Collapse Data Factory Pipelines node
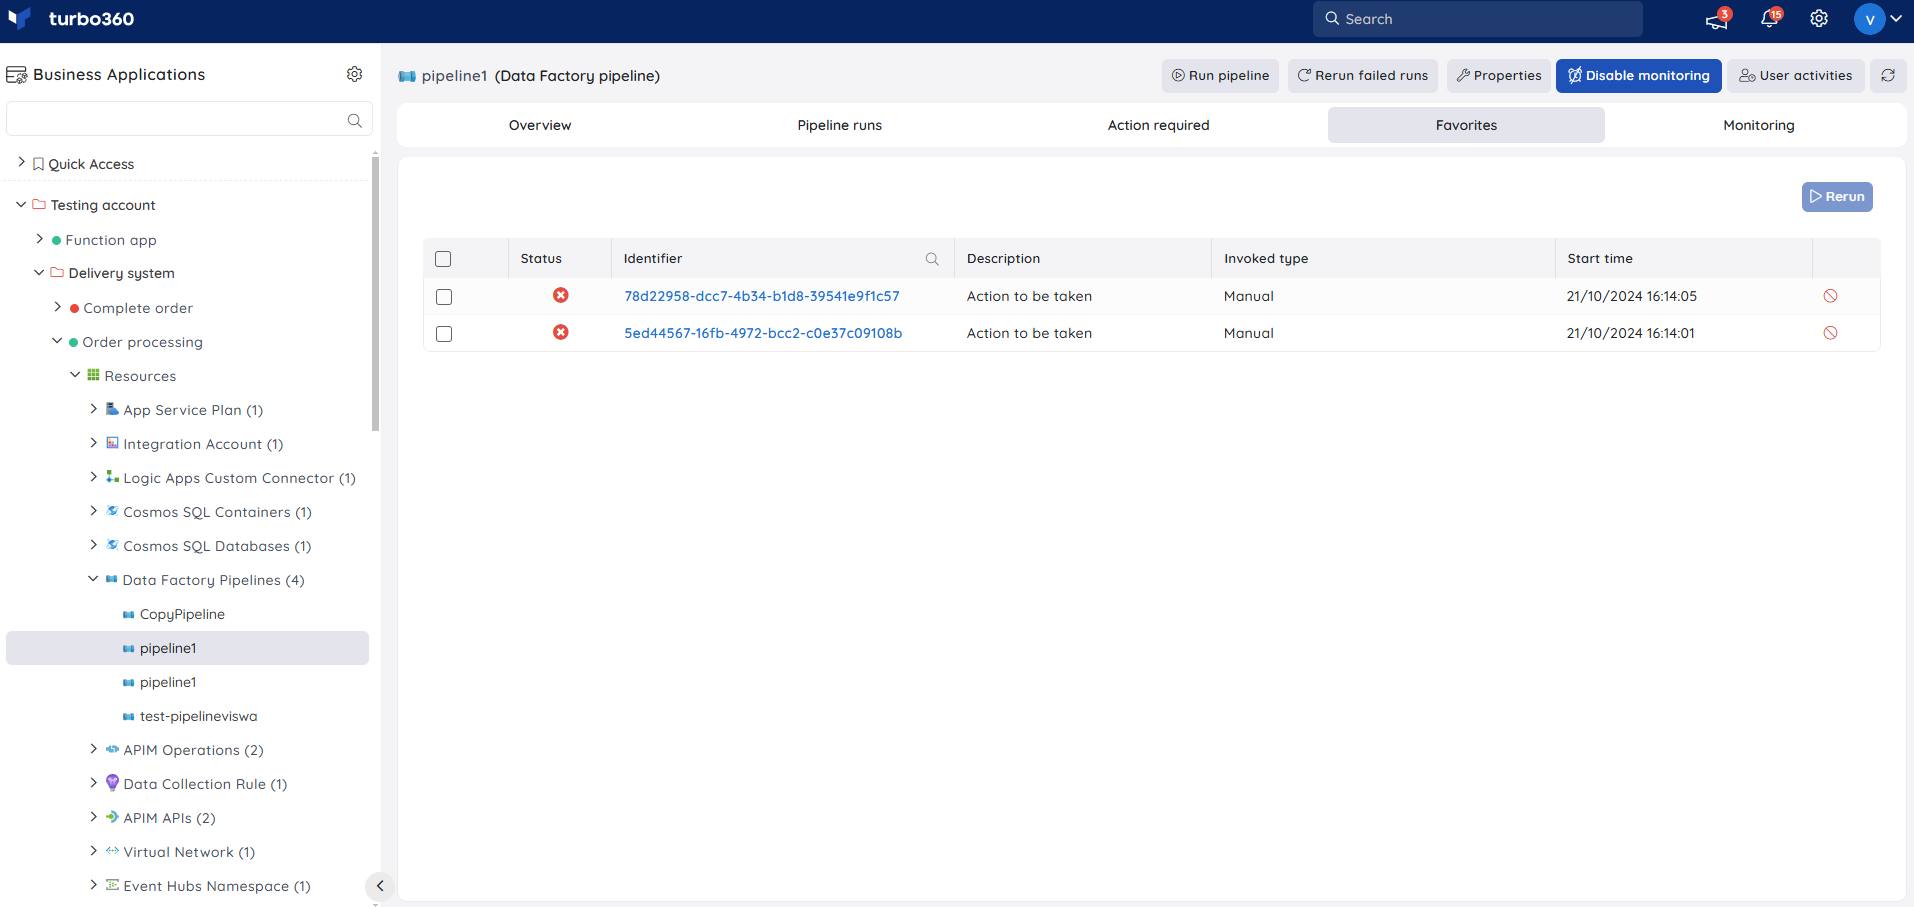The width and height of the screenshot is (1914, 907). click(93, 579)
